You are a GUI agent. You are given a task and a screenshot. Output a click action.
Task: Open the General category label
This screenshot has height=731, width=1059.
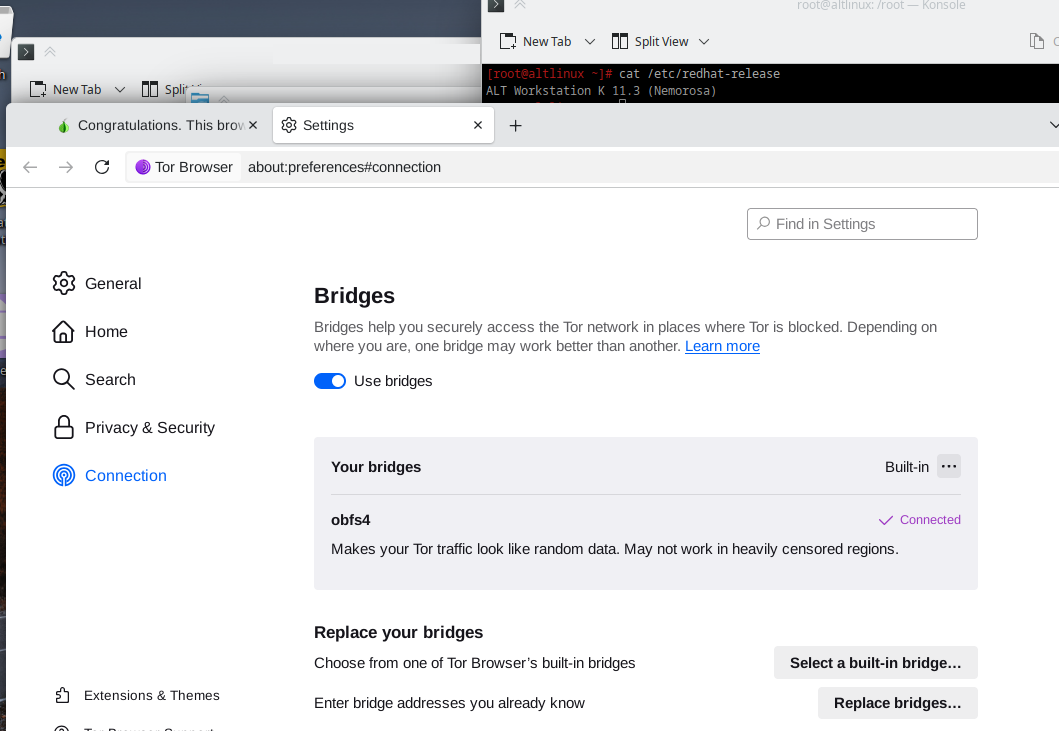pos(113,284)
